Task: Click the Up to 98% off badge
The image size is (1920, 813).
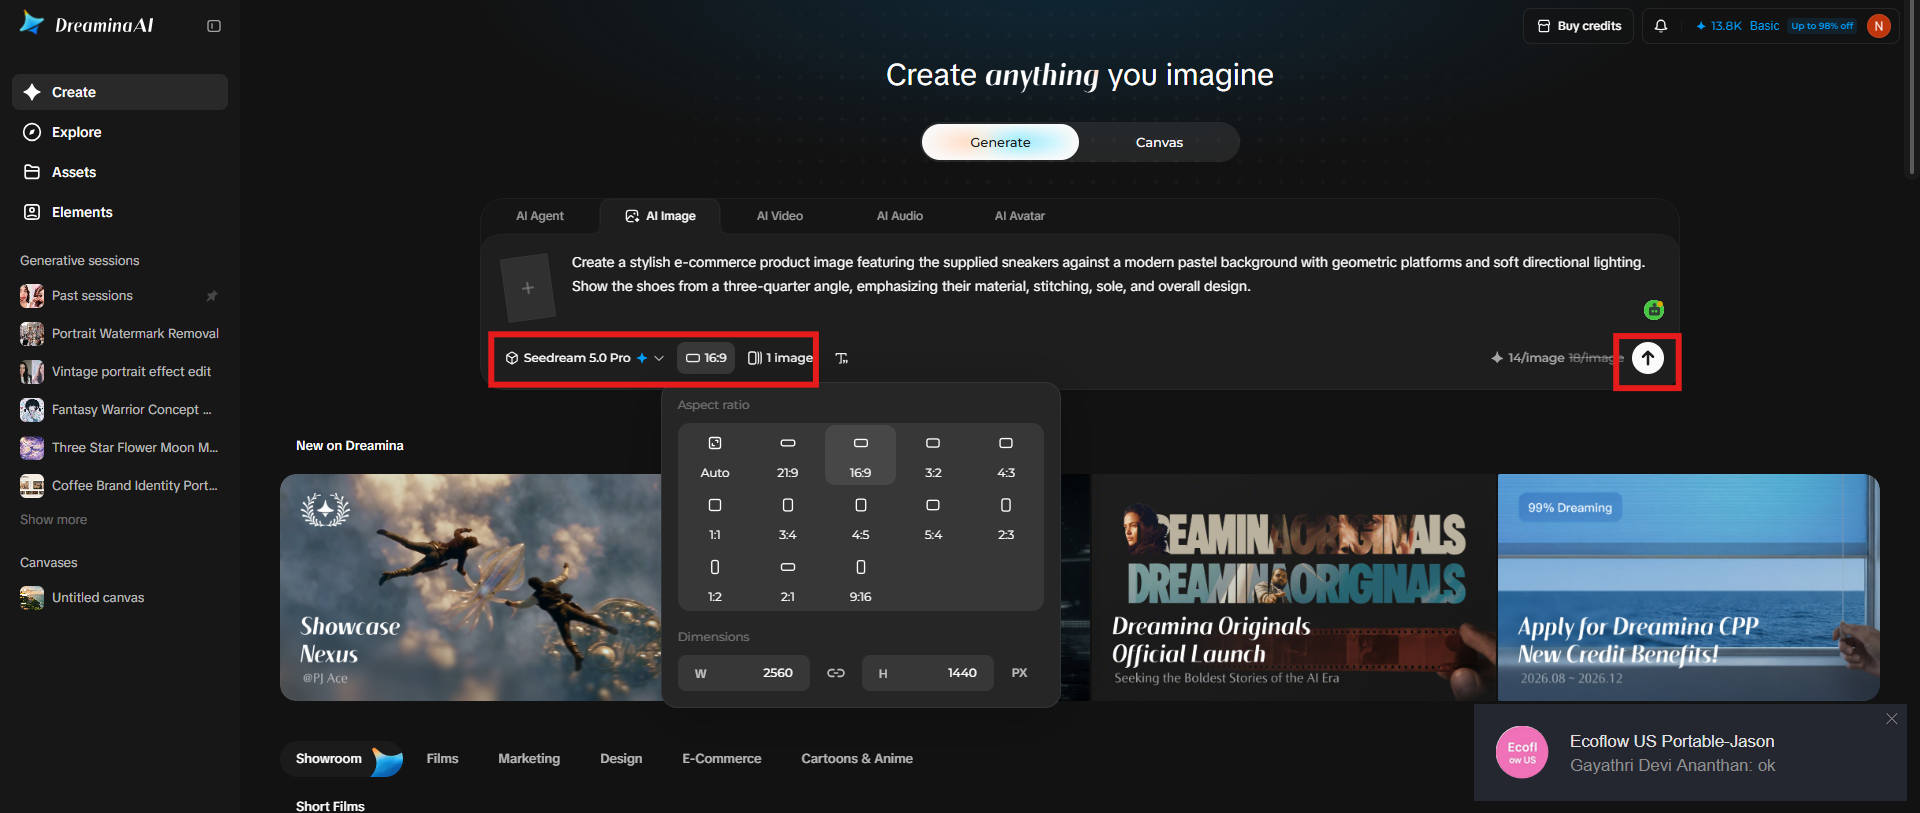Action: [1822, 26]
